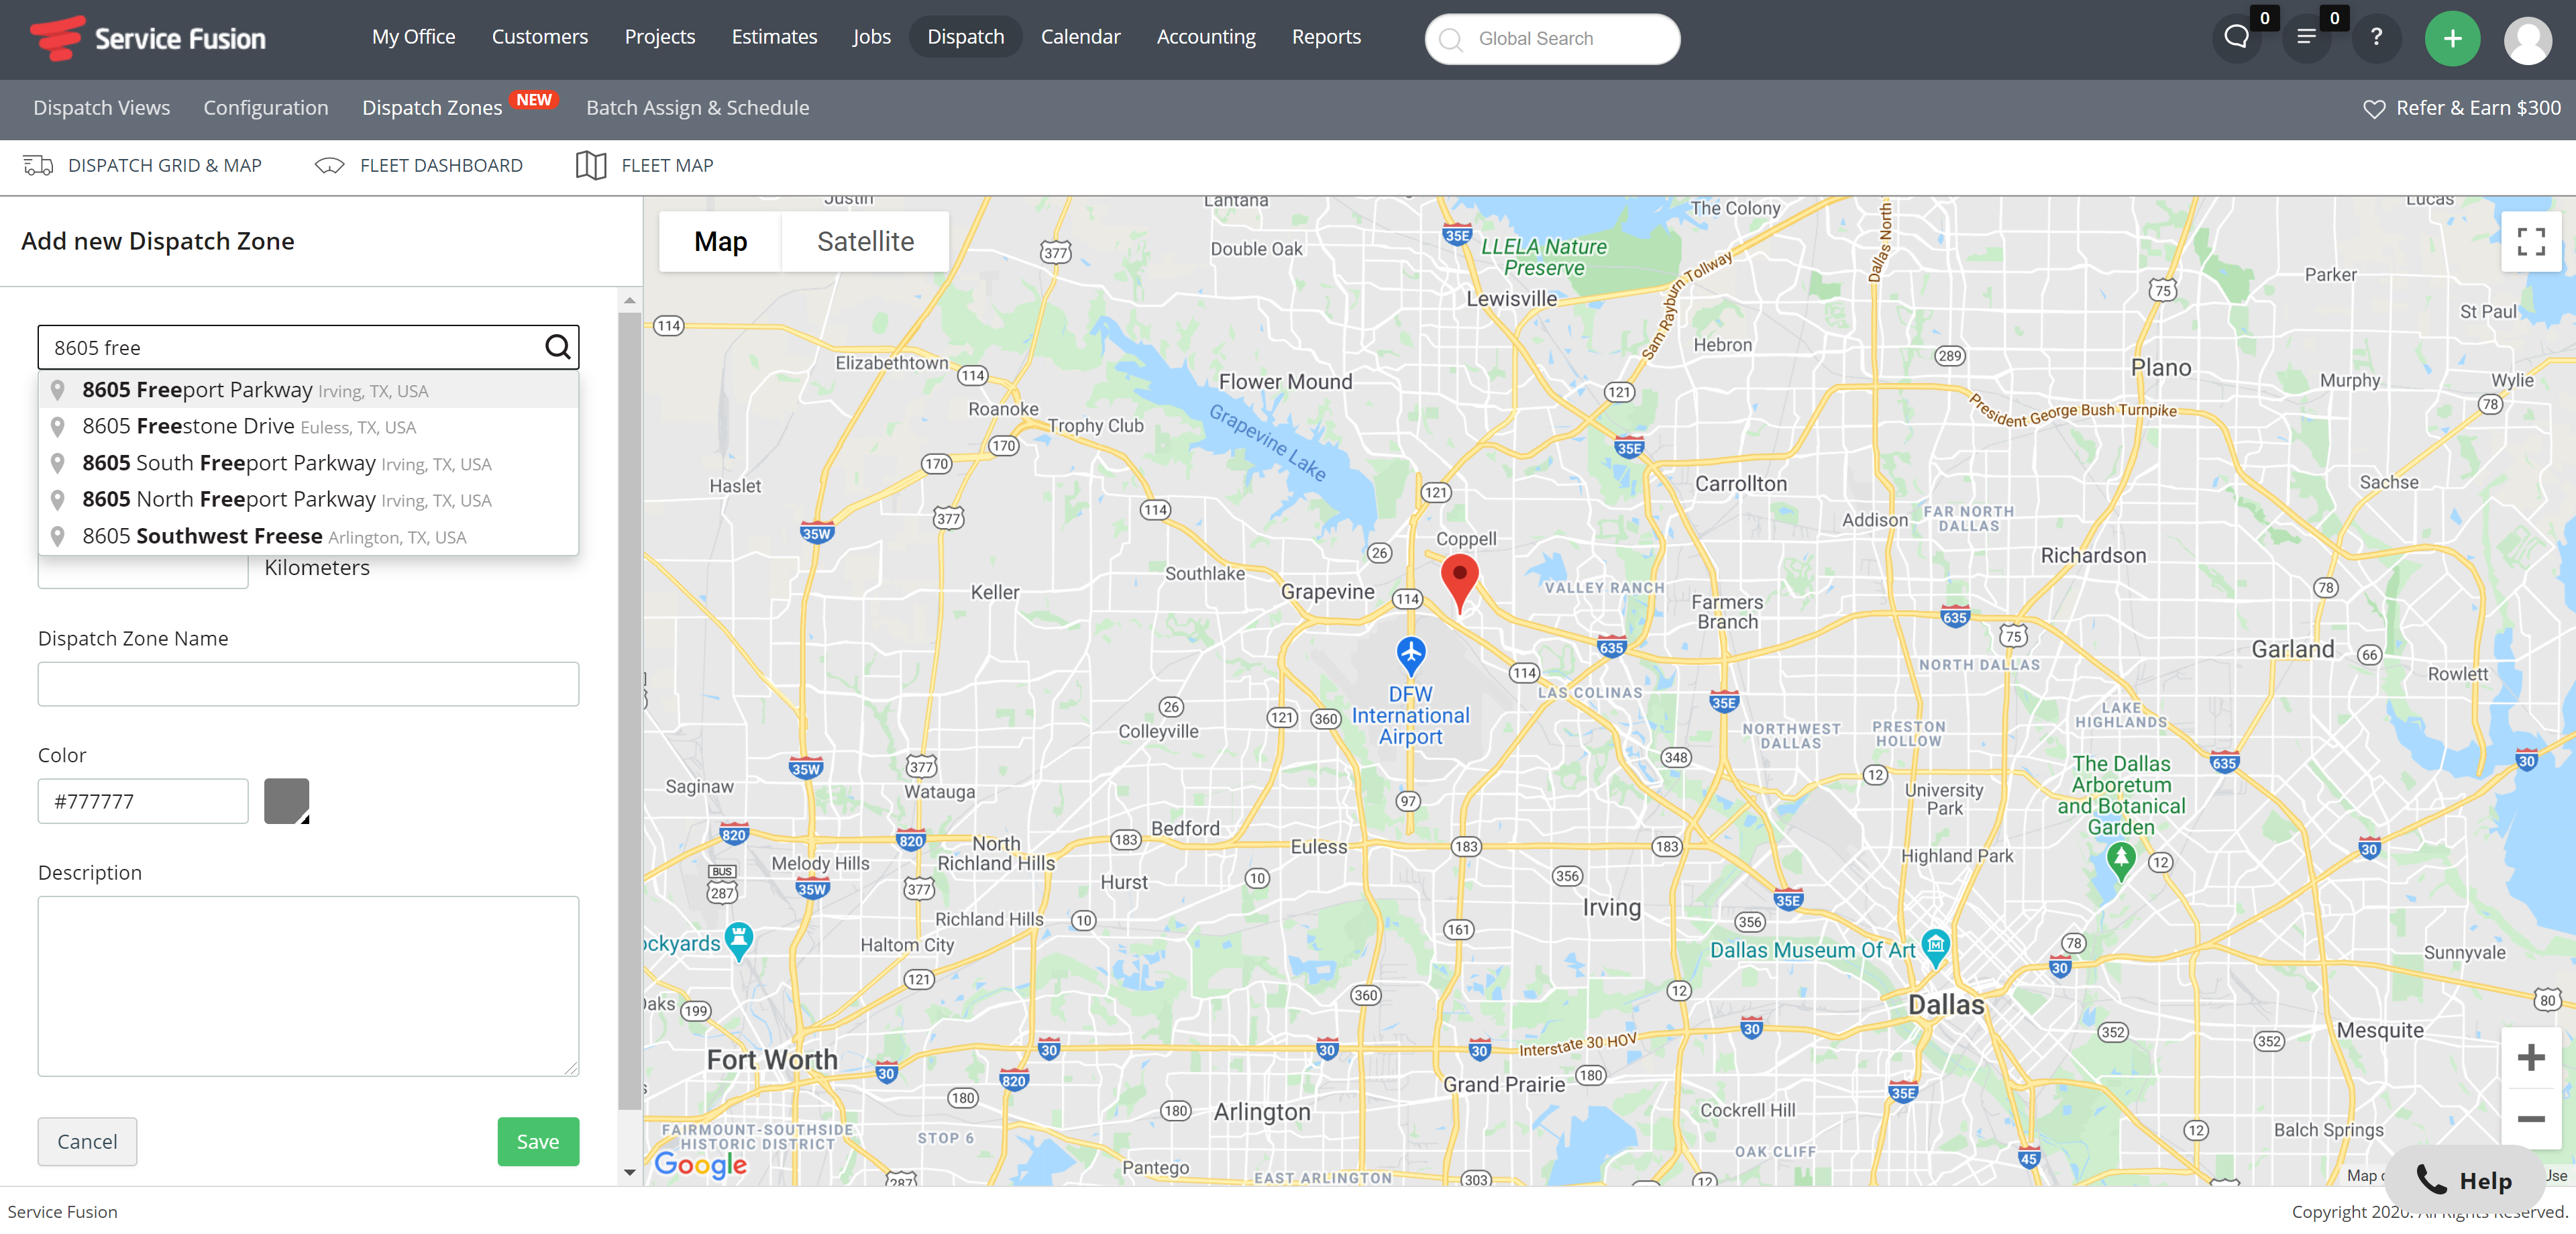This screenshot has width=2576, height=1234.
Task: Select 8605 South Freeport Parkway suggestion
Action: point(308,463)
